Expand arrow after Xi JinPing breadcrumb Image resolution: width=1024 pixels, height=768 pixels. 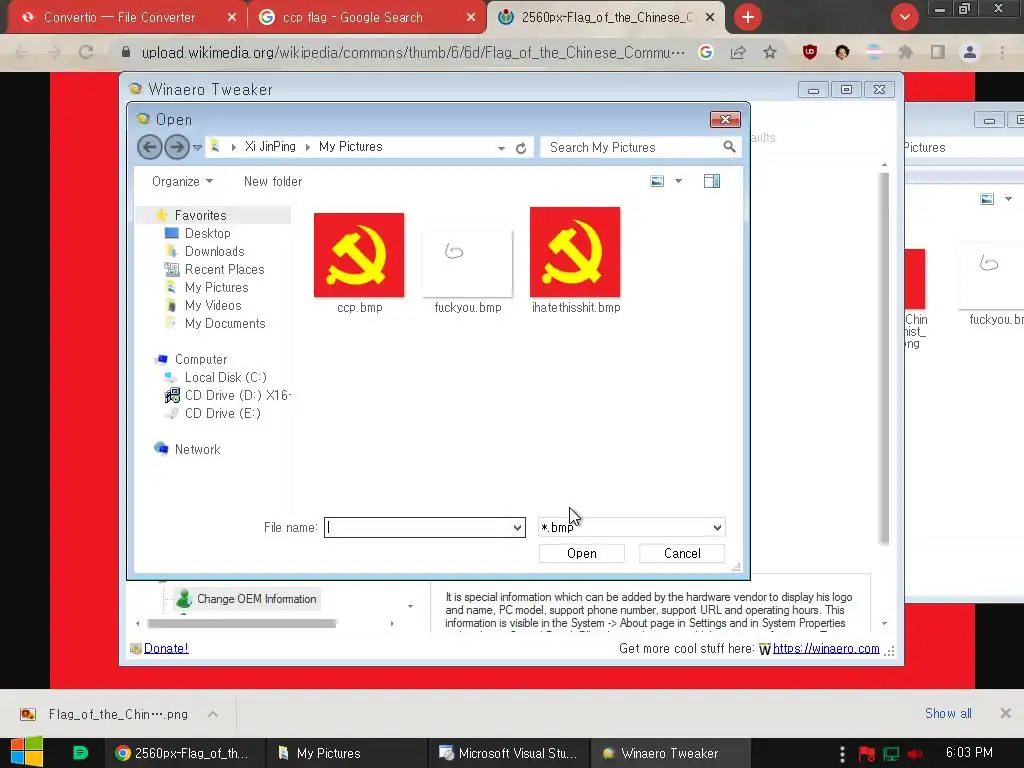pos(308,147)
